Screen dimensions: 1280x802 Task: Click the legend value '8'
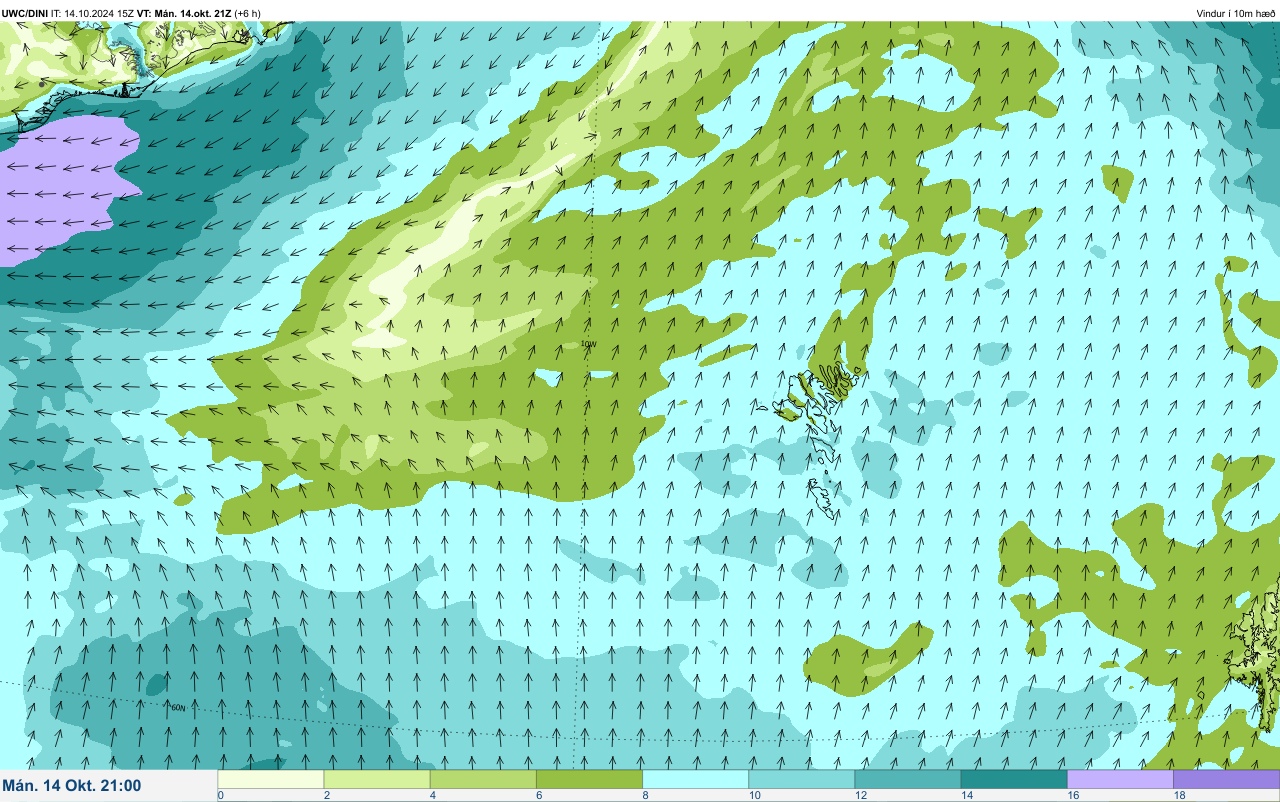click(x=645, y=795)
